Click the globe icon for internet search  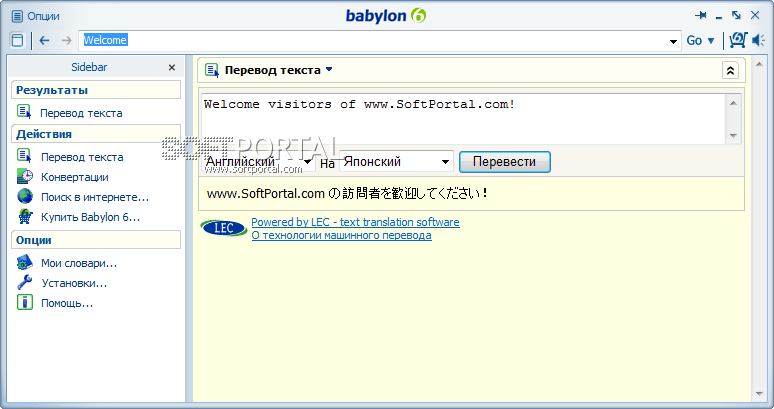tap(25, 196)
